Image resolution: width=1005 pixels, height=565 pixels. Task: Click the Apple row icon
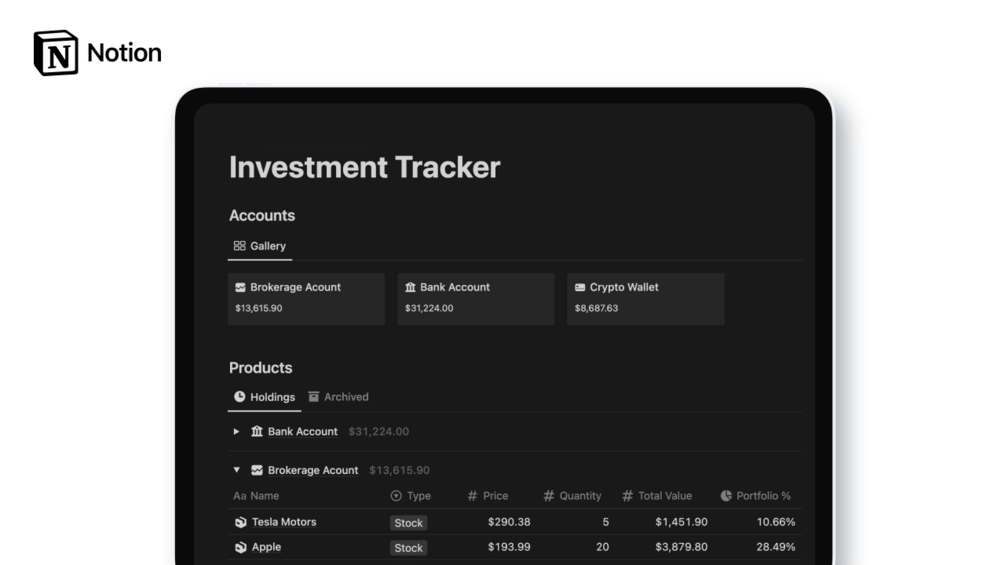pos(240,547)
